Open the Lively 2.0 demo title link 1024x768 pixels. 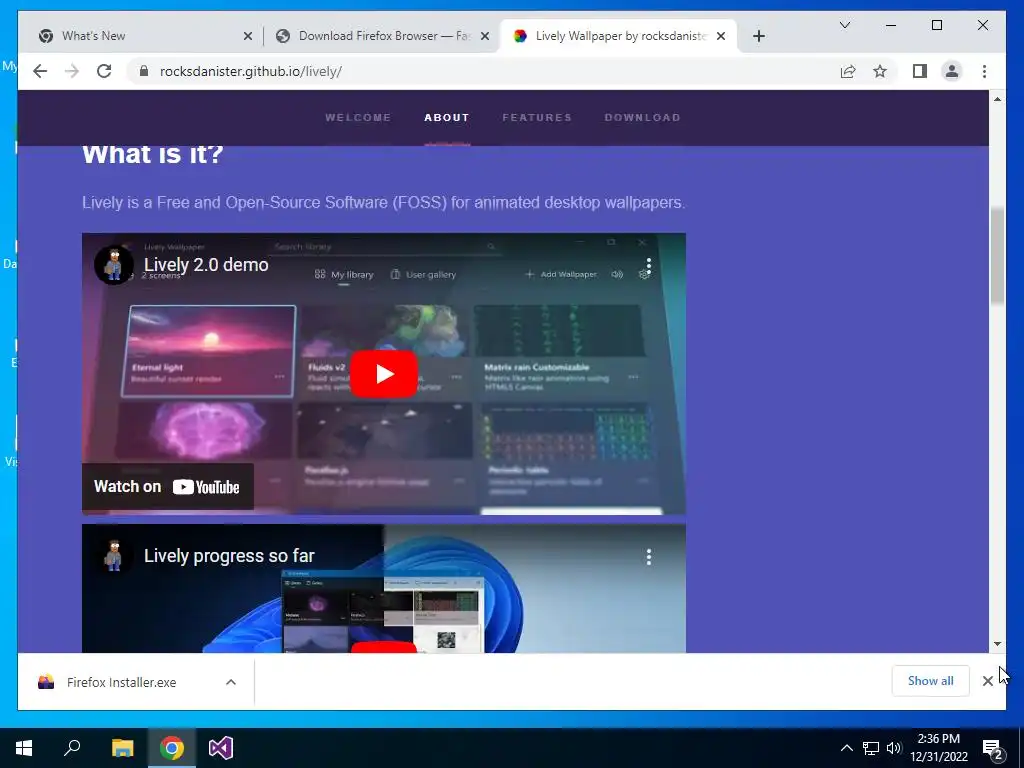[206, 264]
